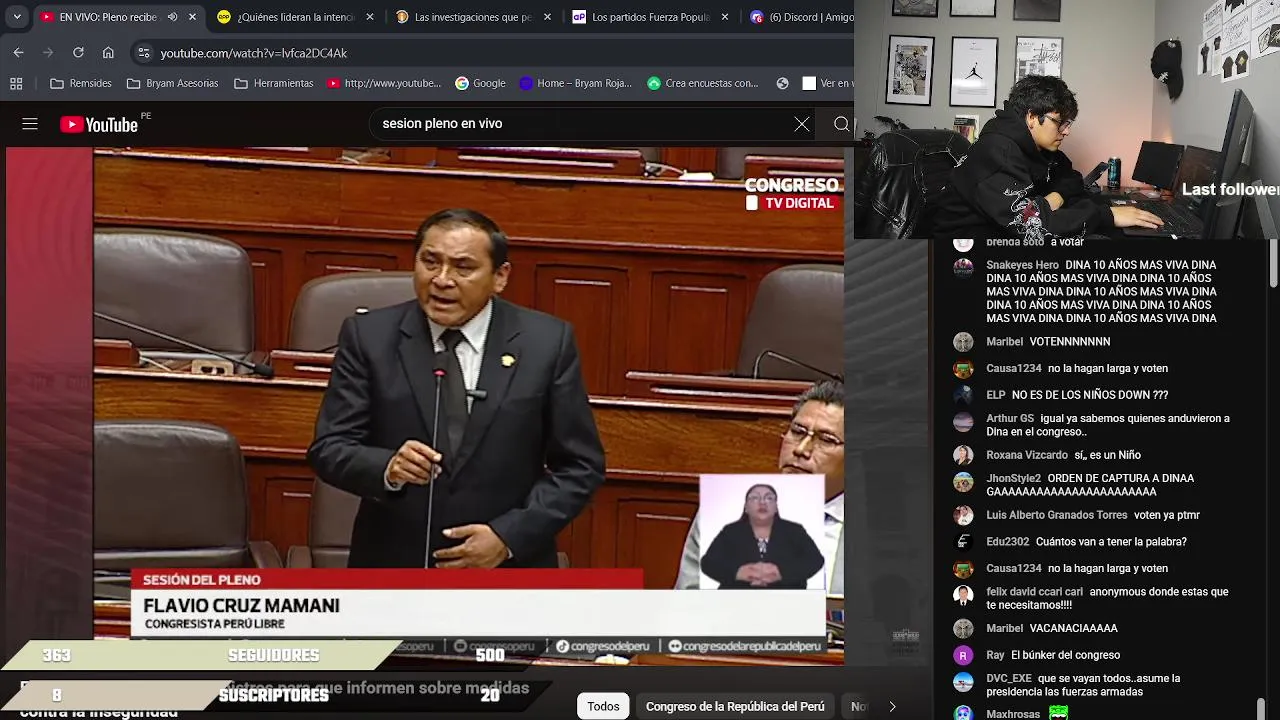Clear the YouTube search query
This screenshot has height=720, width=1280.
[802, 124]
